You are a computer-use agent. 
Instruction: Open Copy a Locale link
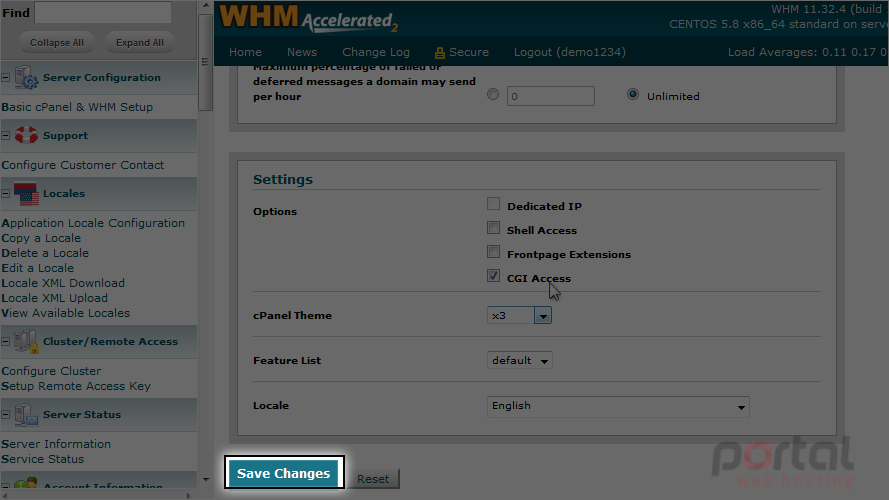click(x=41, y=238)
